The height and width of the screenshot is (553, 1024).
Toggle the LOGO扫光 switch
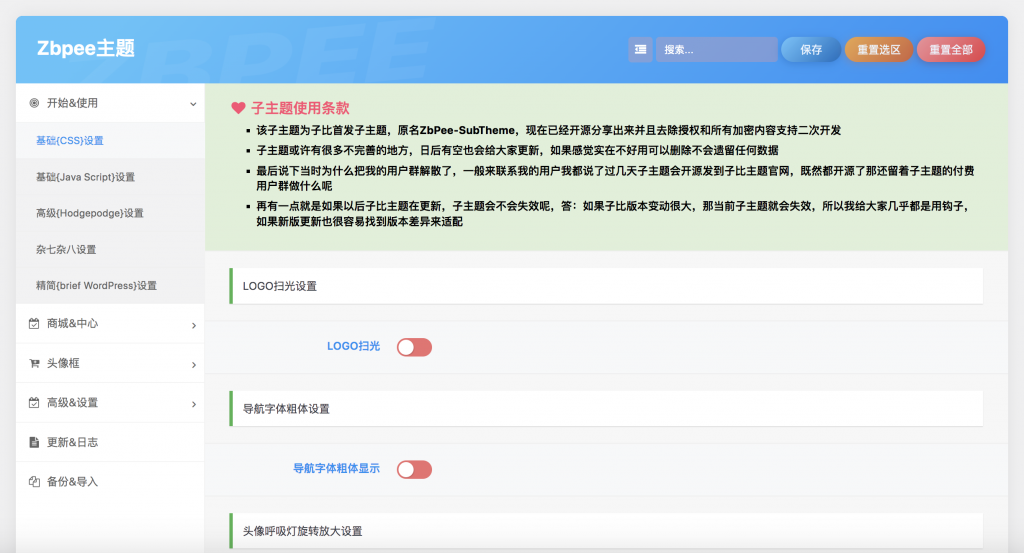coord(414,347)
